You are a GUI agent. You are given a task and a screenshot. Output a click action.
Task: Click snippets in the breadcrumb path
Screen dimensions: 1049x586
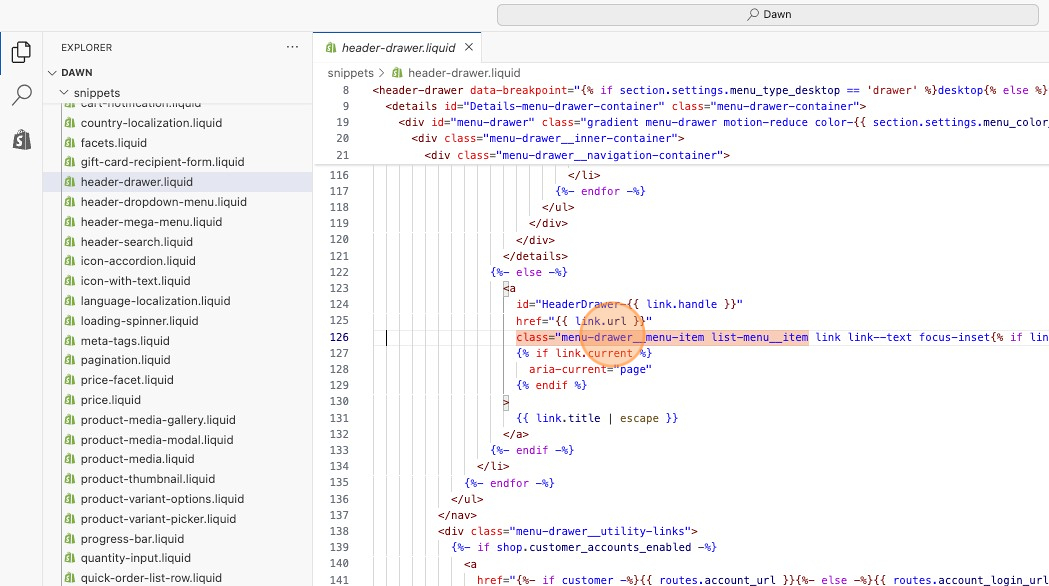pos(350,73)
